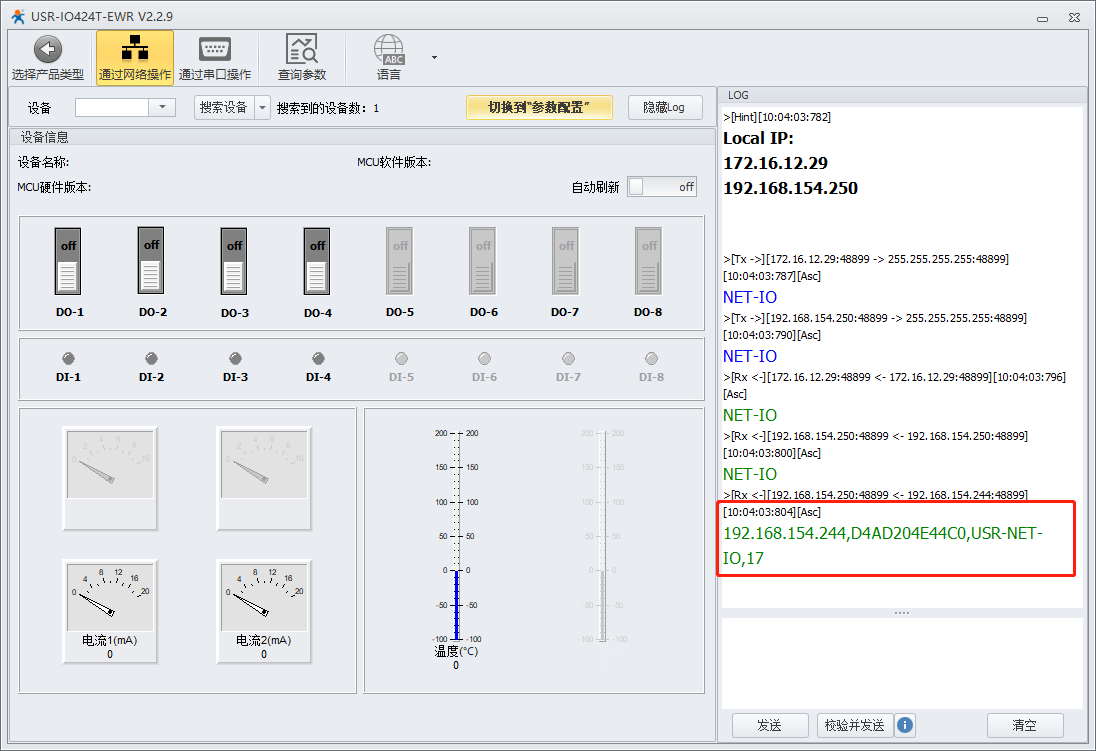Viewport: 1096px width, 751px height.
Task: Select the network operation icon
Action: coord(135,49)
